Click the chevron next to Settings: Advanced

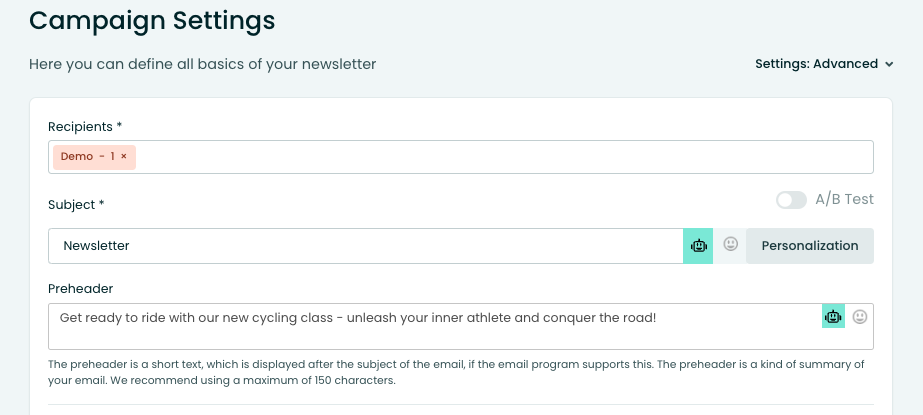tap(888, 64)
